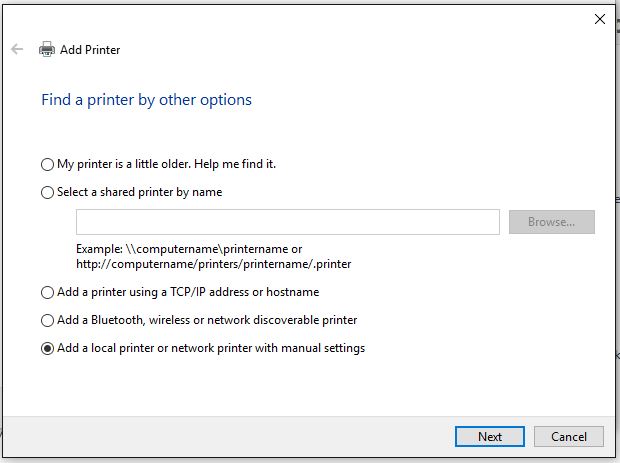Click the 'Help me find it.' label text
The width and height of the screenshot is (620, 463).
(235, 164)
